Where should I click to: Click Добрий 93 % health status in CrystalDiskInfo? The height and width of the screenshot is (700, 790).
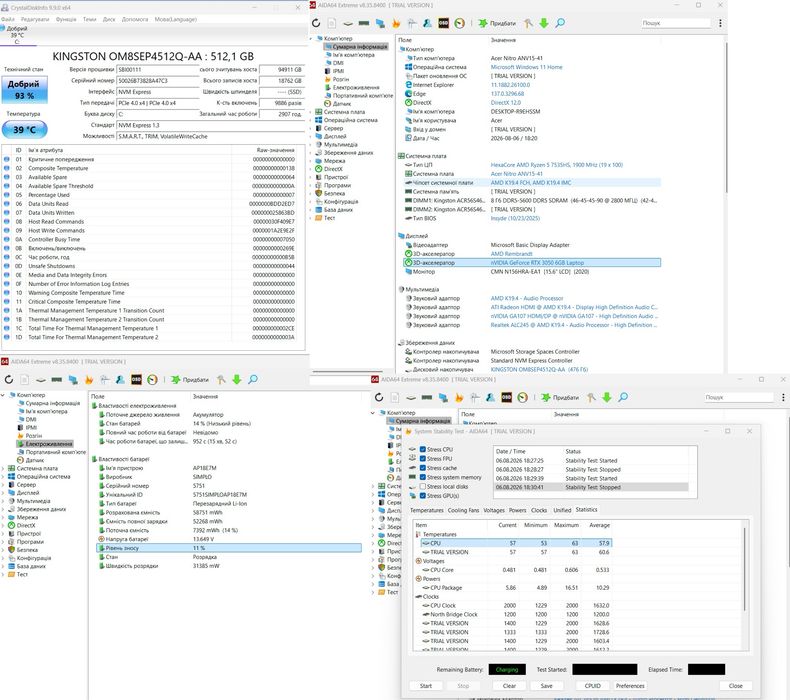click(24, 89)
